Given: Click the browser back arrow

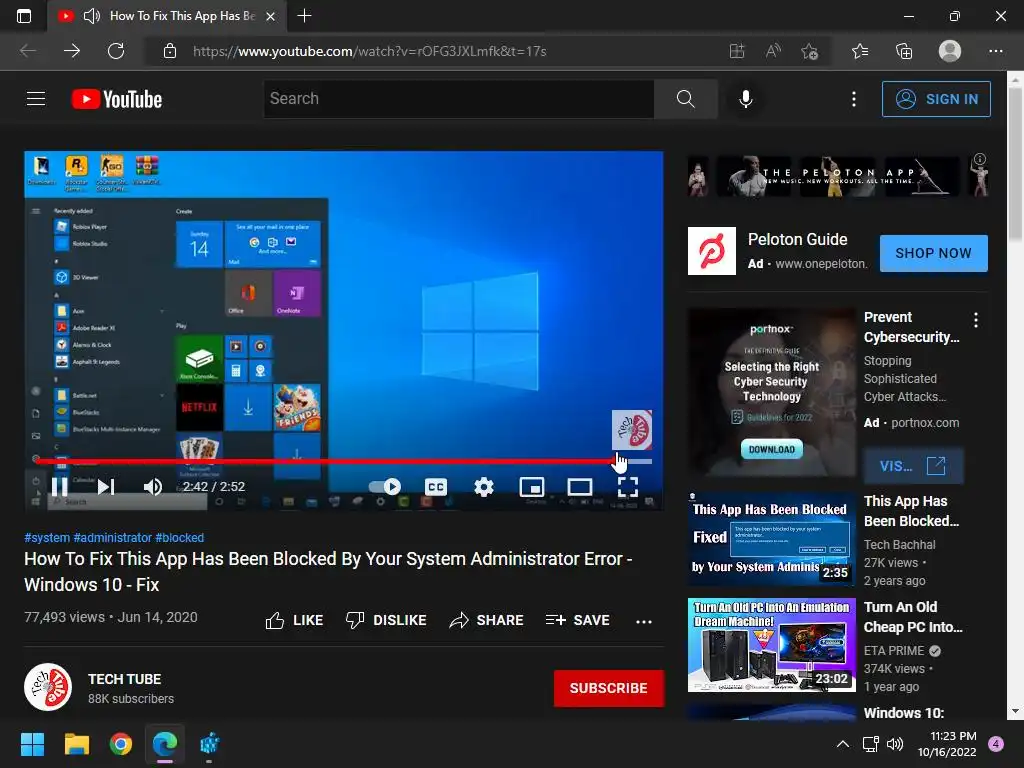Looking at the screenshot, I should 27,51.
